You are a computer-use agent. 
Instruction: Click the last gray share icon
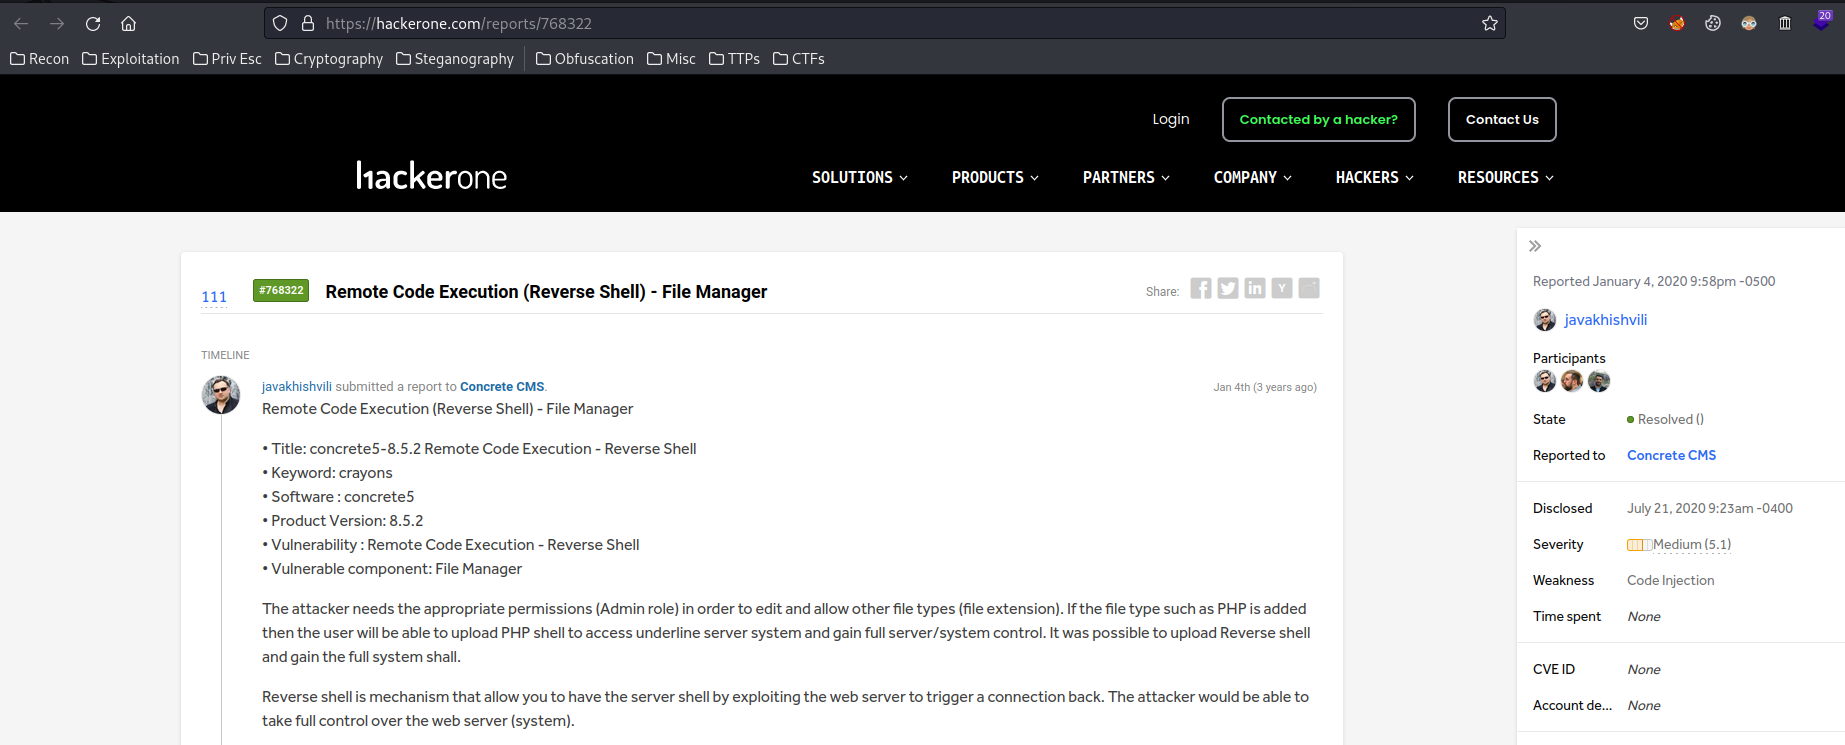click(x=1309, y=288)
